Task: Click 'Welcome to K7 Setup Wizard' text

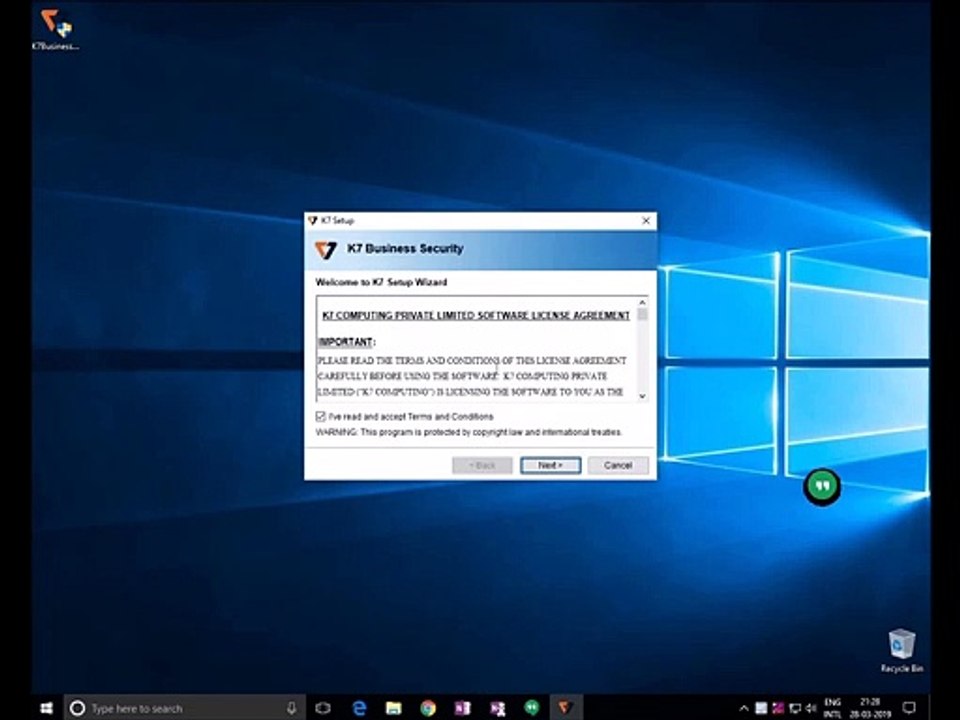Action: 381,282
